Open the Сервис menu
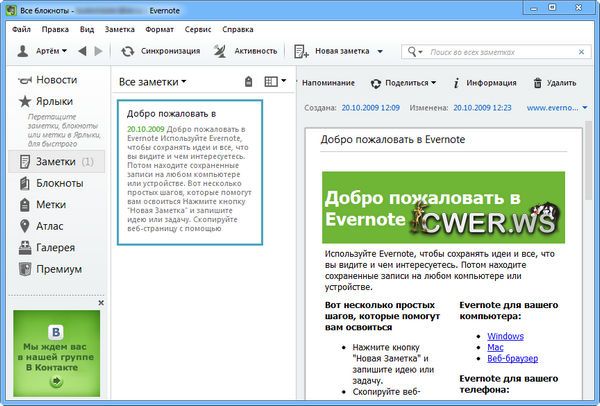The height and width of the screenshot is (406, 600). pyautogui.click(x=197, y=30)
